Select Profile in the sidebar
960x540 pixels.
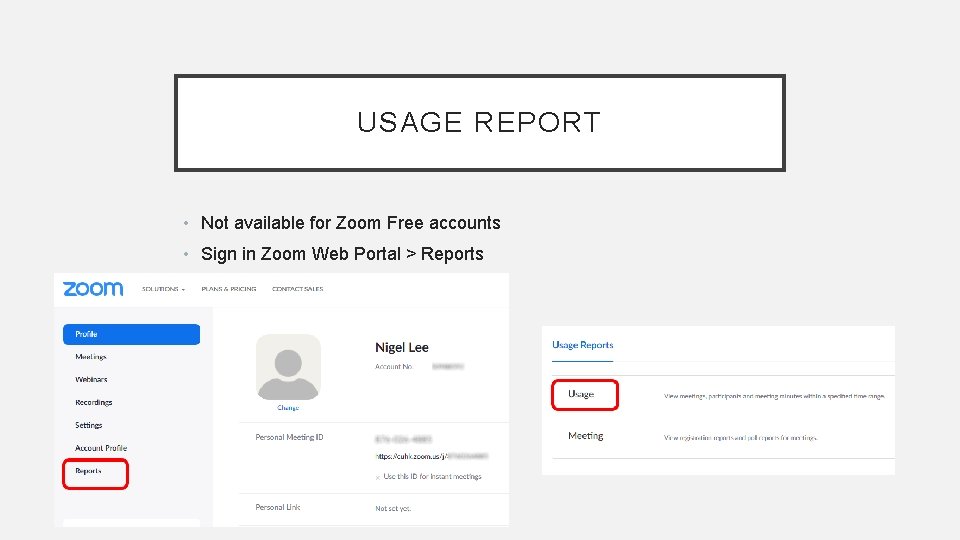coord(131,334)
